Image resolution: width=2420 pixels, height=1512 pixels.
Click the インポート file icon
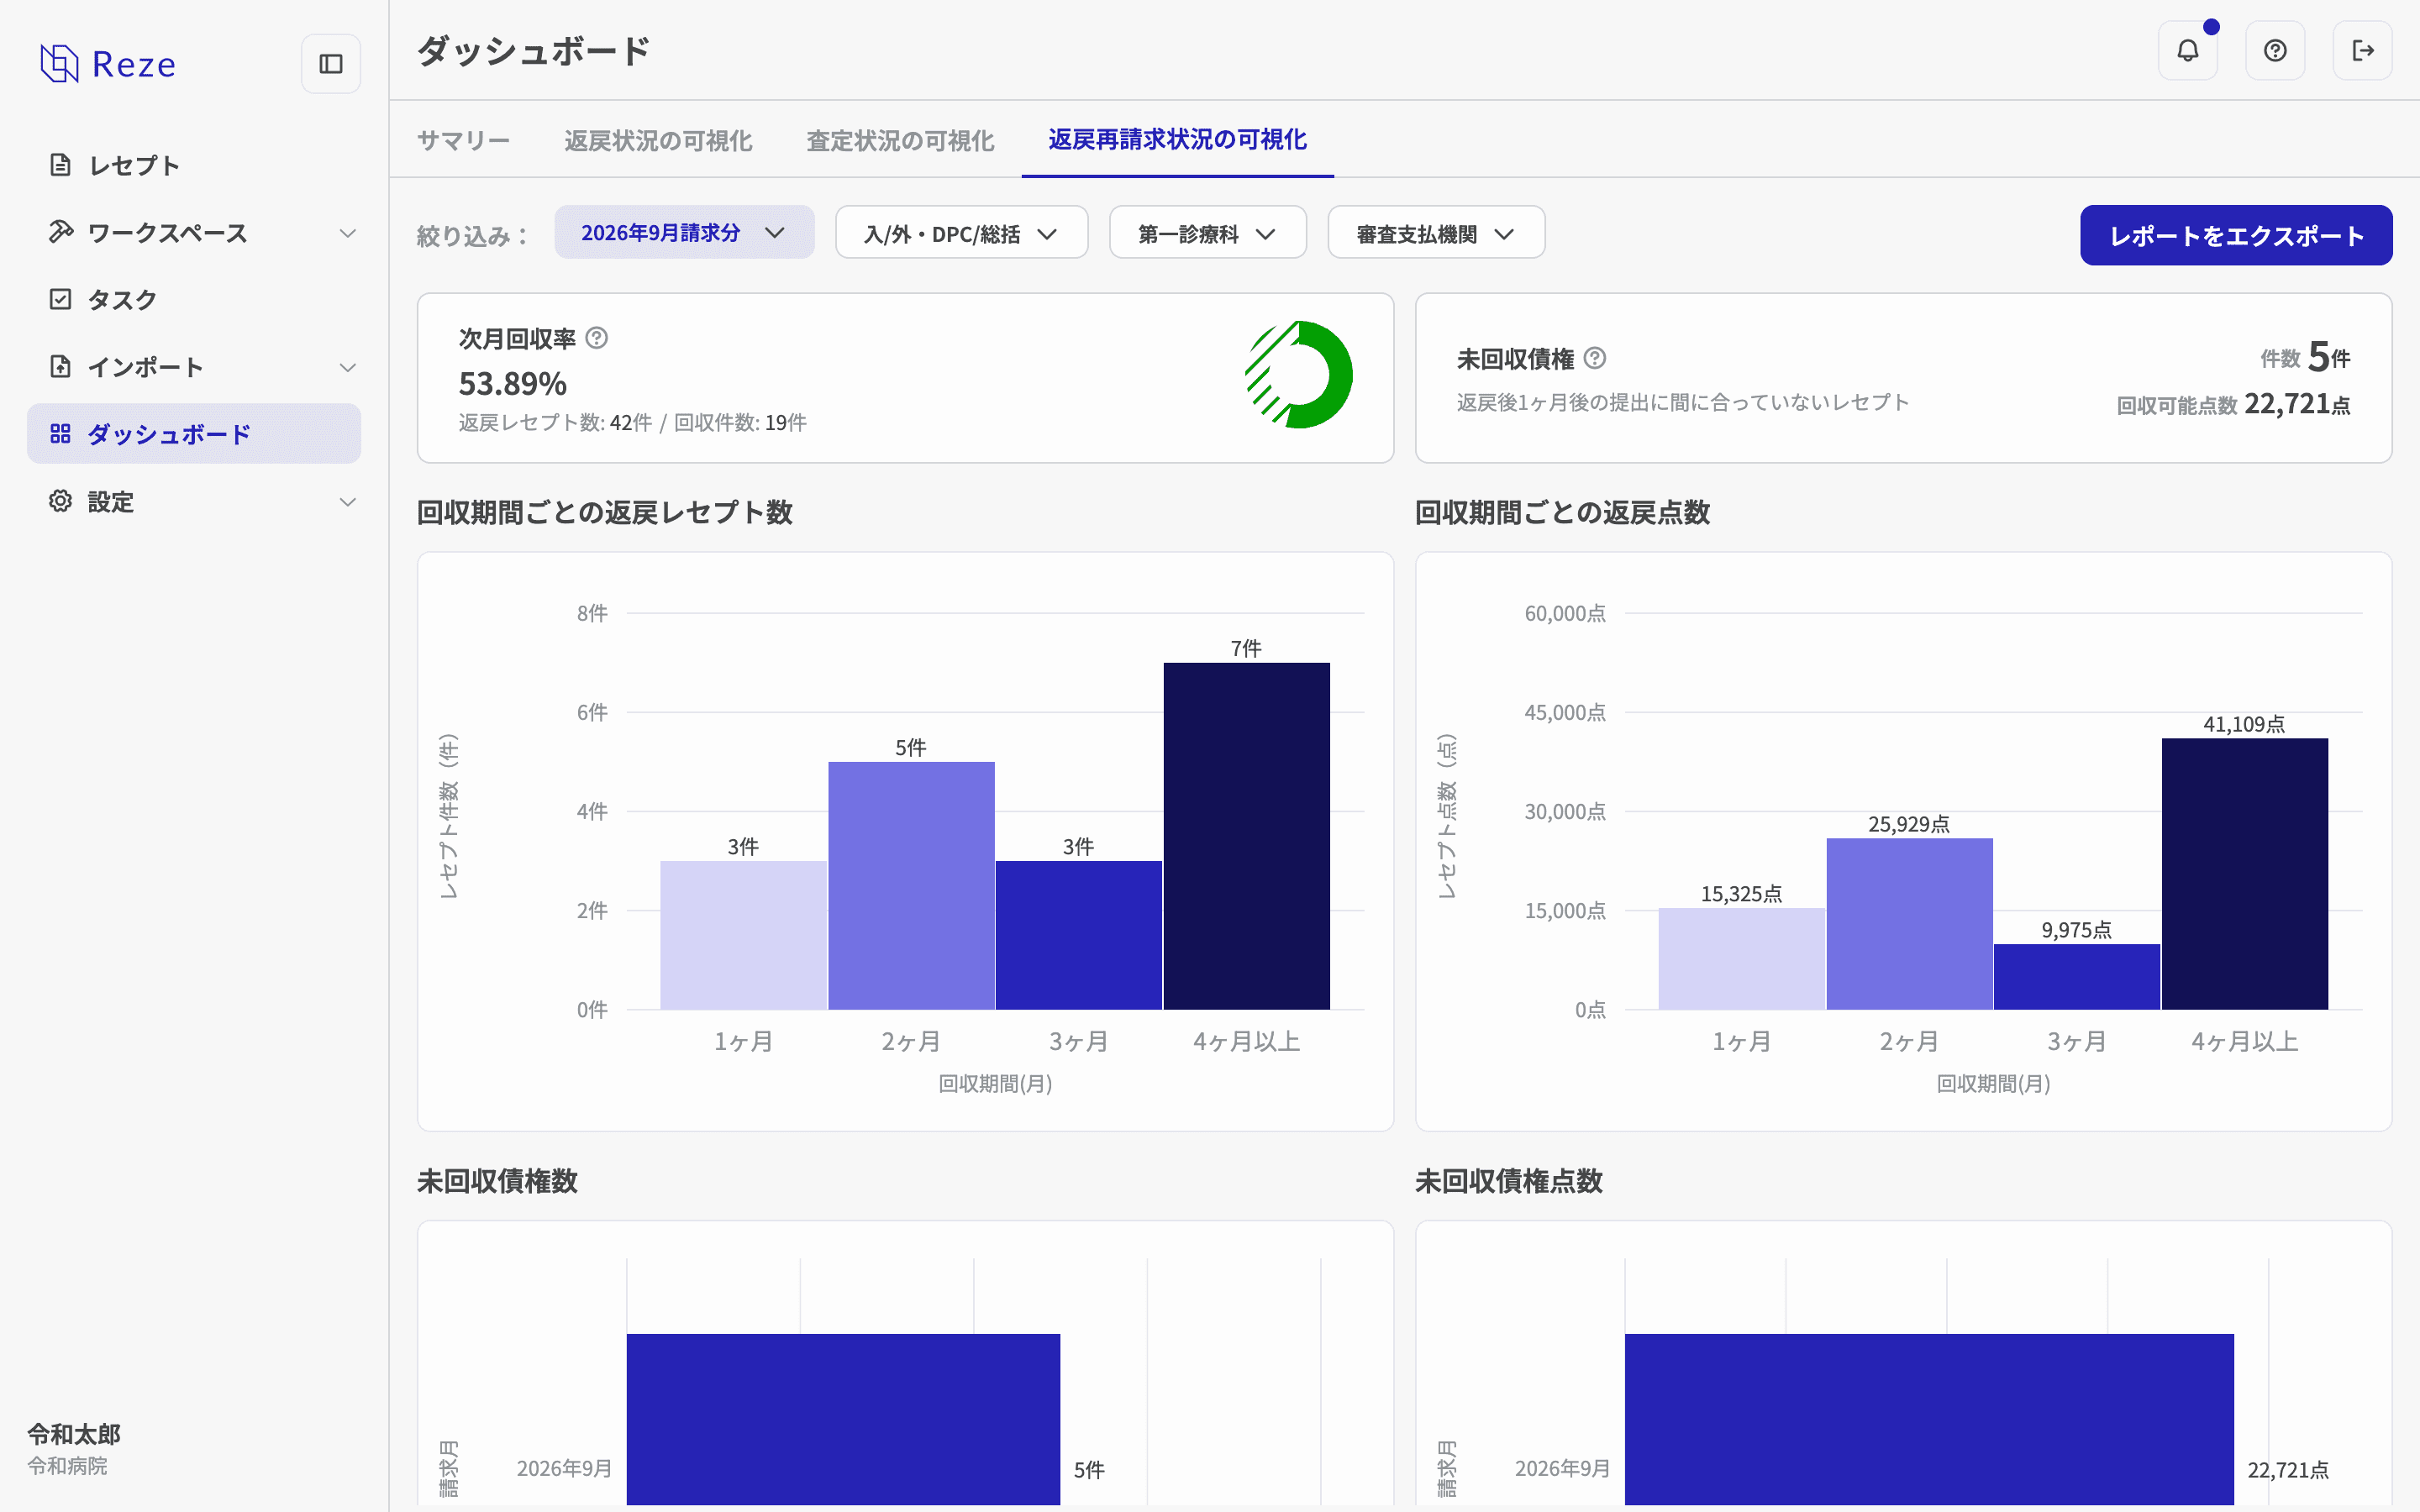point(60,366)
